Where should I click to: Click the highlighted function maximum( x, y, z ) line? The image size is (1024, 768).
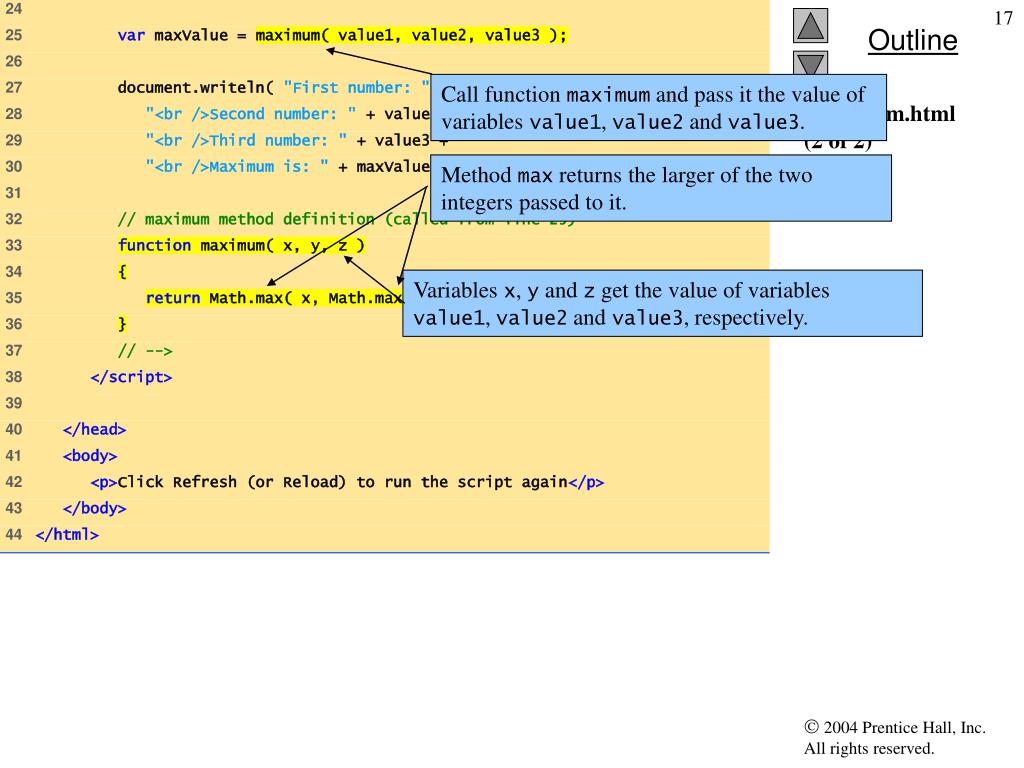pos(240,245)
